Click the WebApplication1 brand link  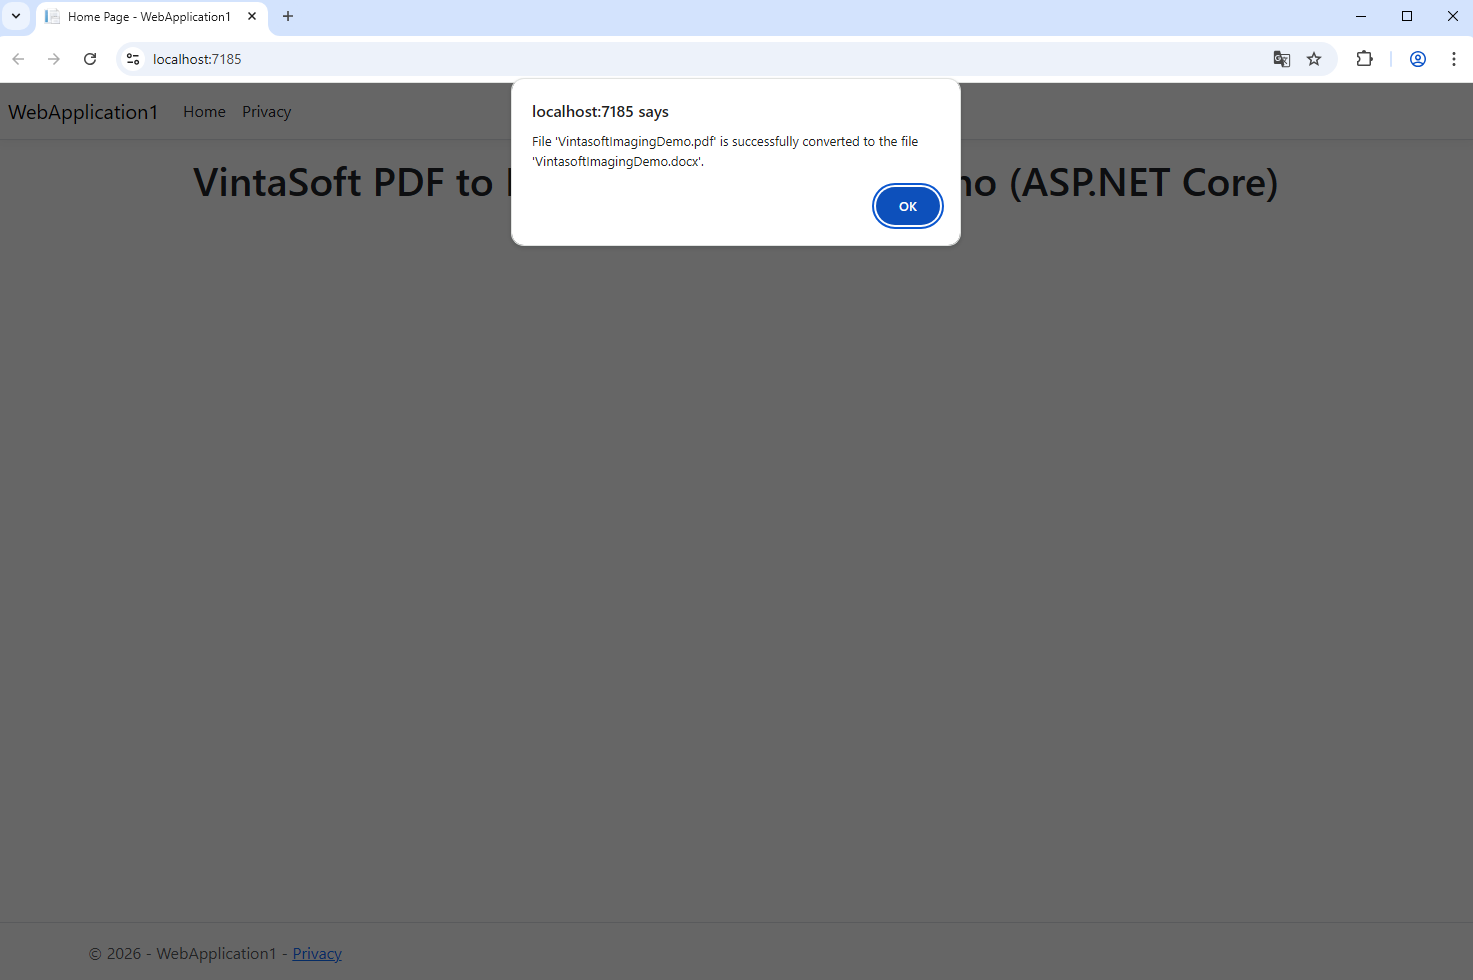pos(83,112)
